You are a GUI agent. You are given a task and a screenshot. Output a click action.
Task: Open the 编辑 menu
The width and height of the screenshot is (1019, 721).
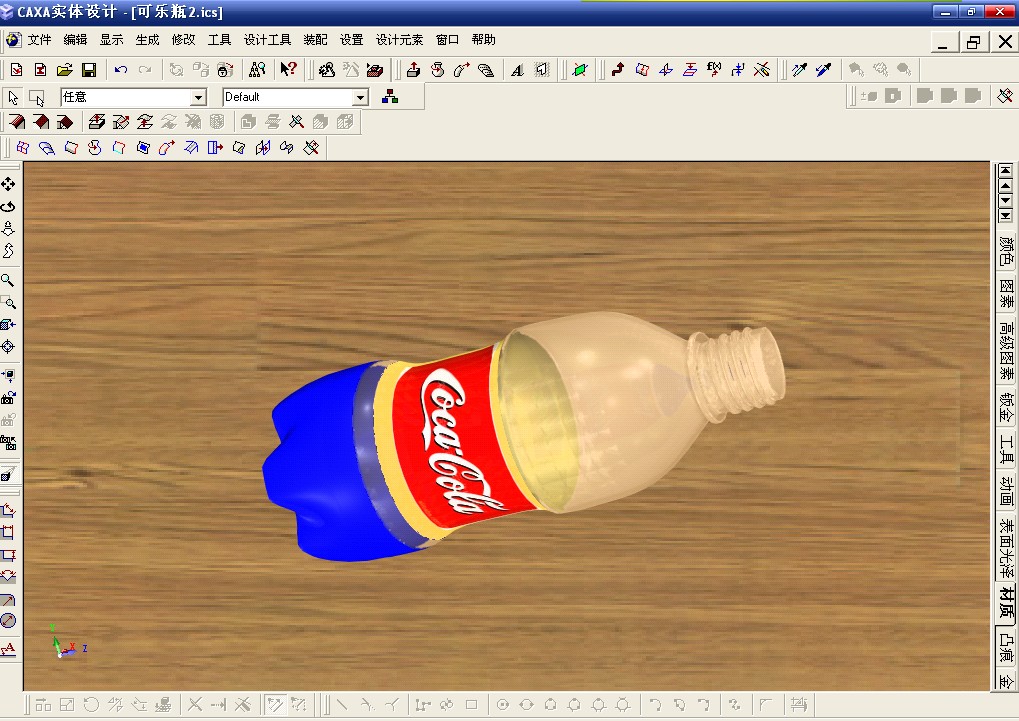(x=75, y=40)
